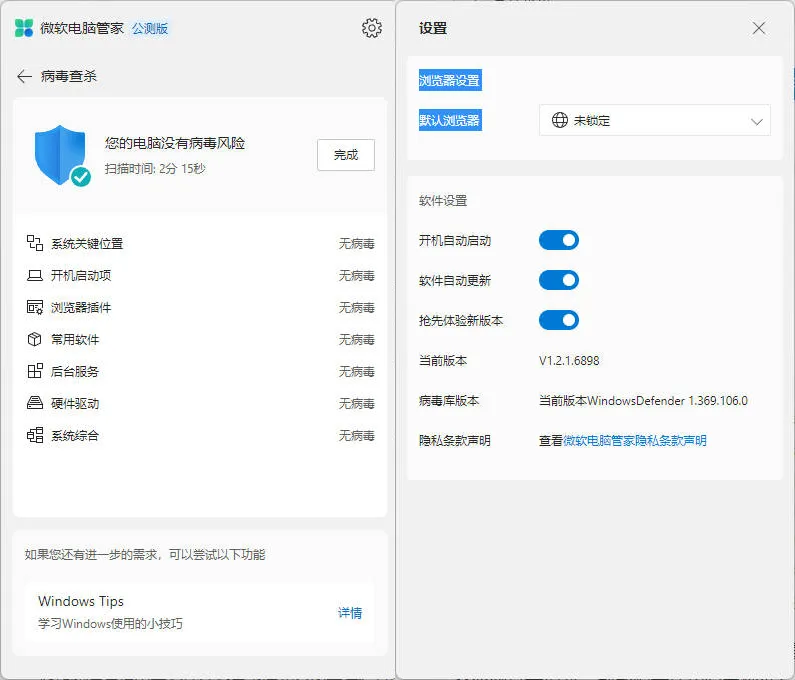This screenshot has width=795, height=680.
Task: Click 无病毒 status for 开机启动项
Action: pyautogui.click(x=356, y=275)
